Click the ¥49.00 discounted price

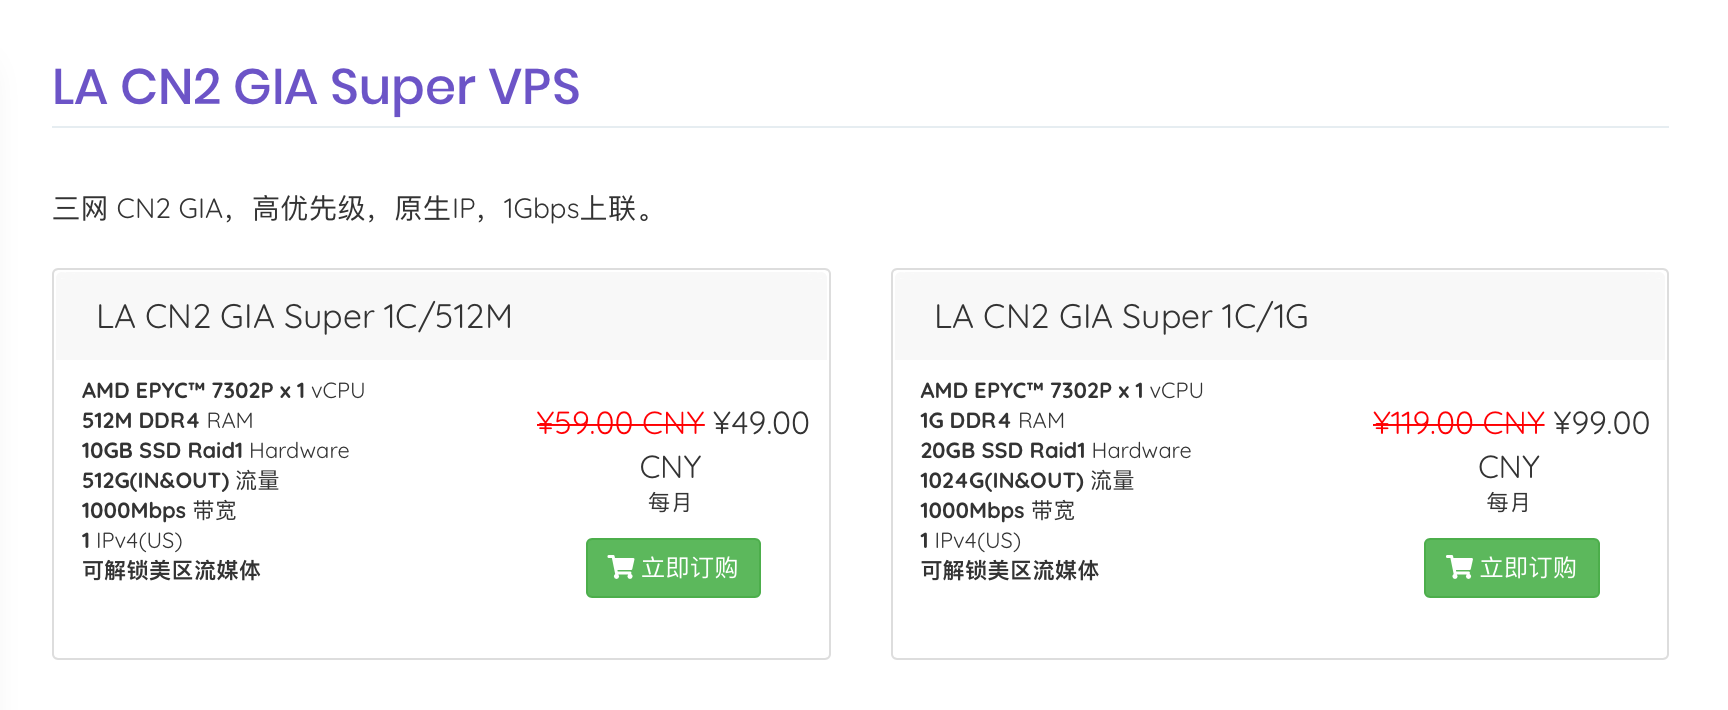tap(761, 424)
